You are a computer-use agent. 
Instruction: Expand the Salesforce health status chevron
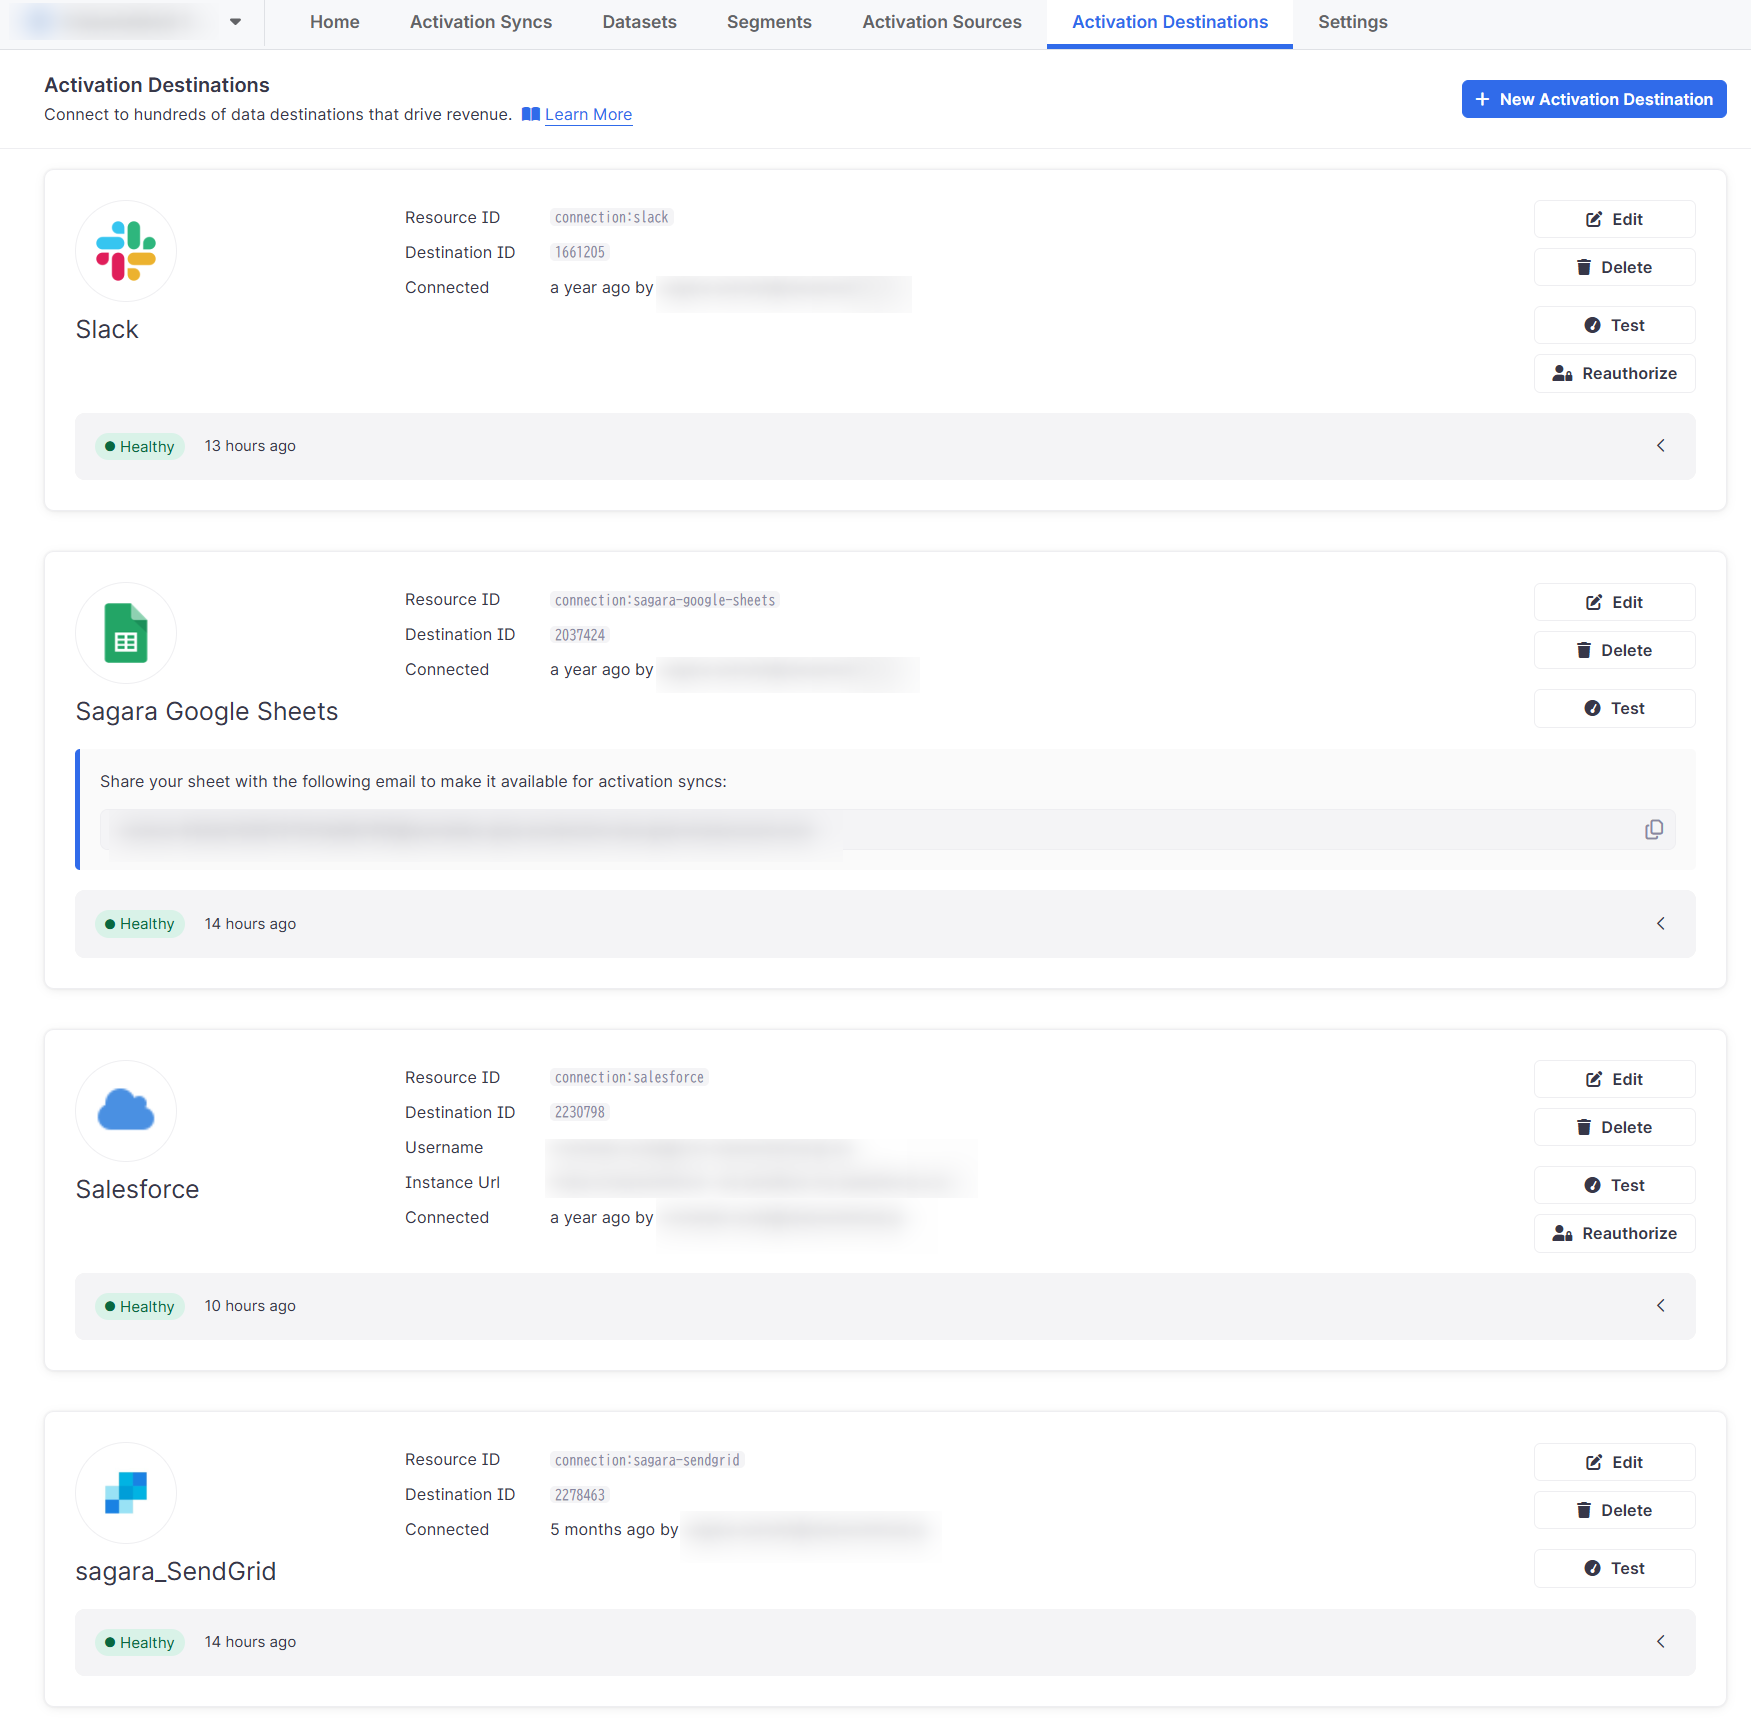pyautogui.click(x=1660, y=1306)
